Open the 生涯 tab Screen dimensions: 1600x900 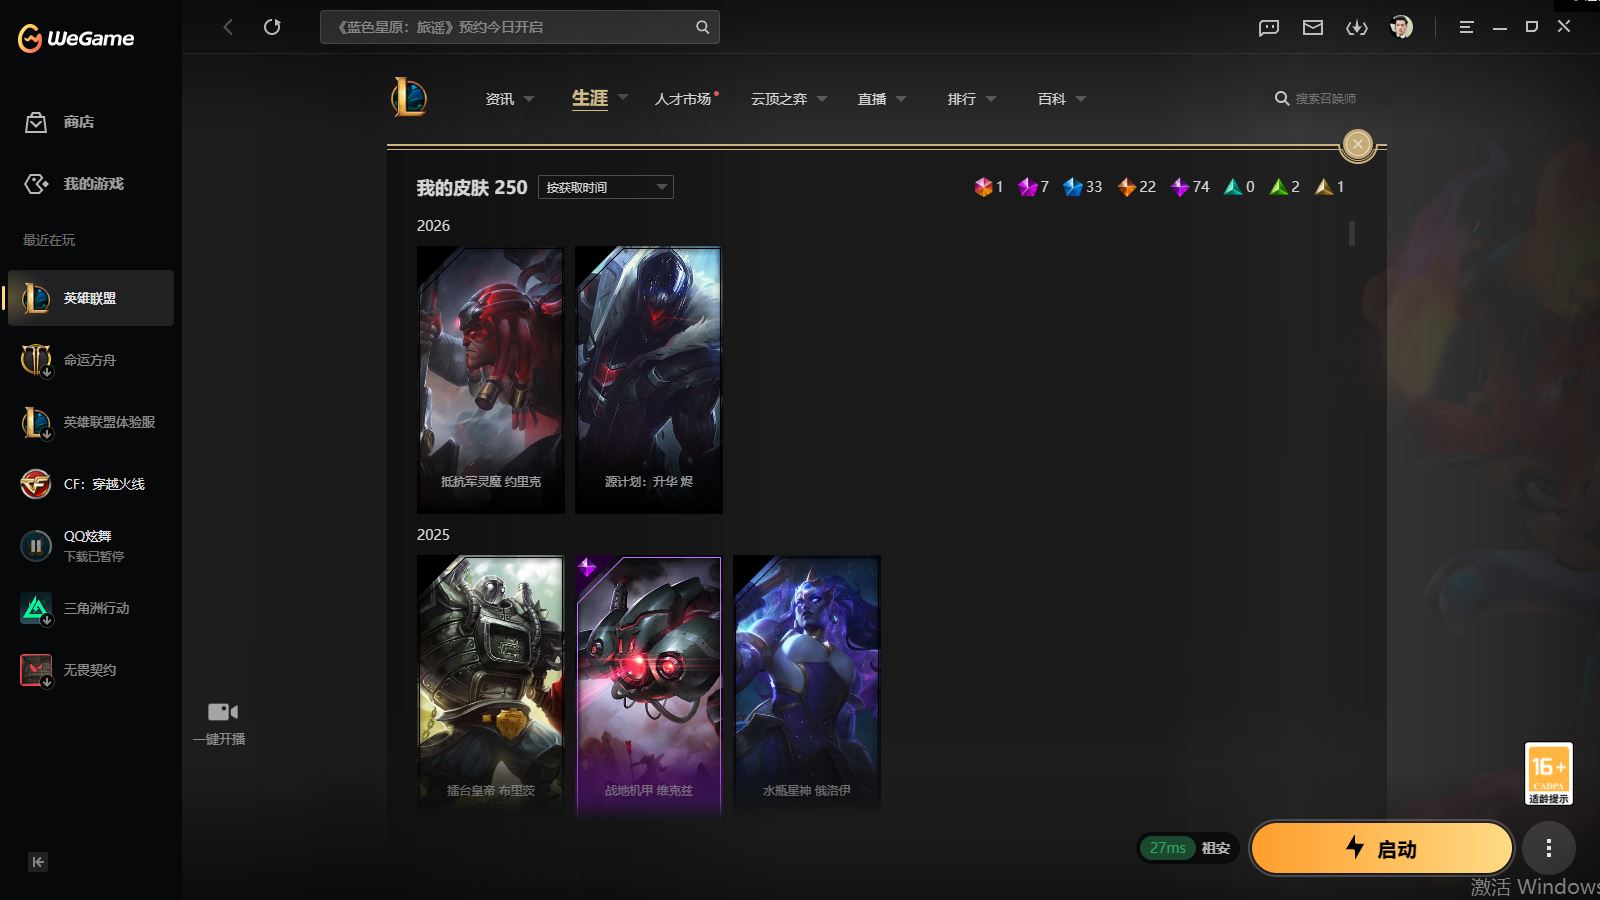[x=590, y=98]
